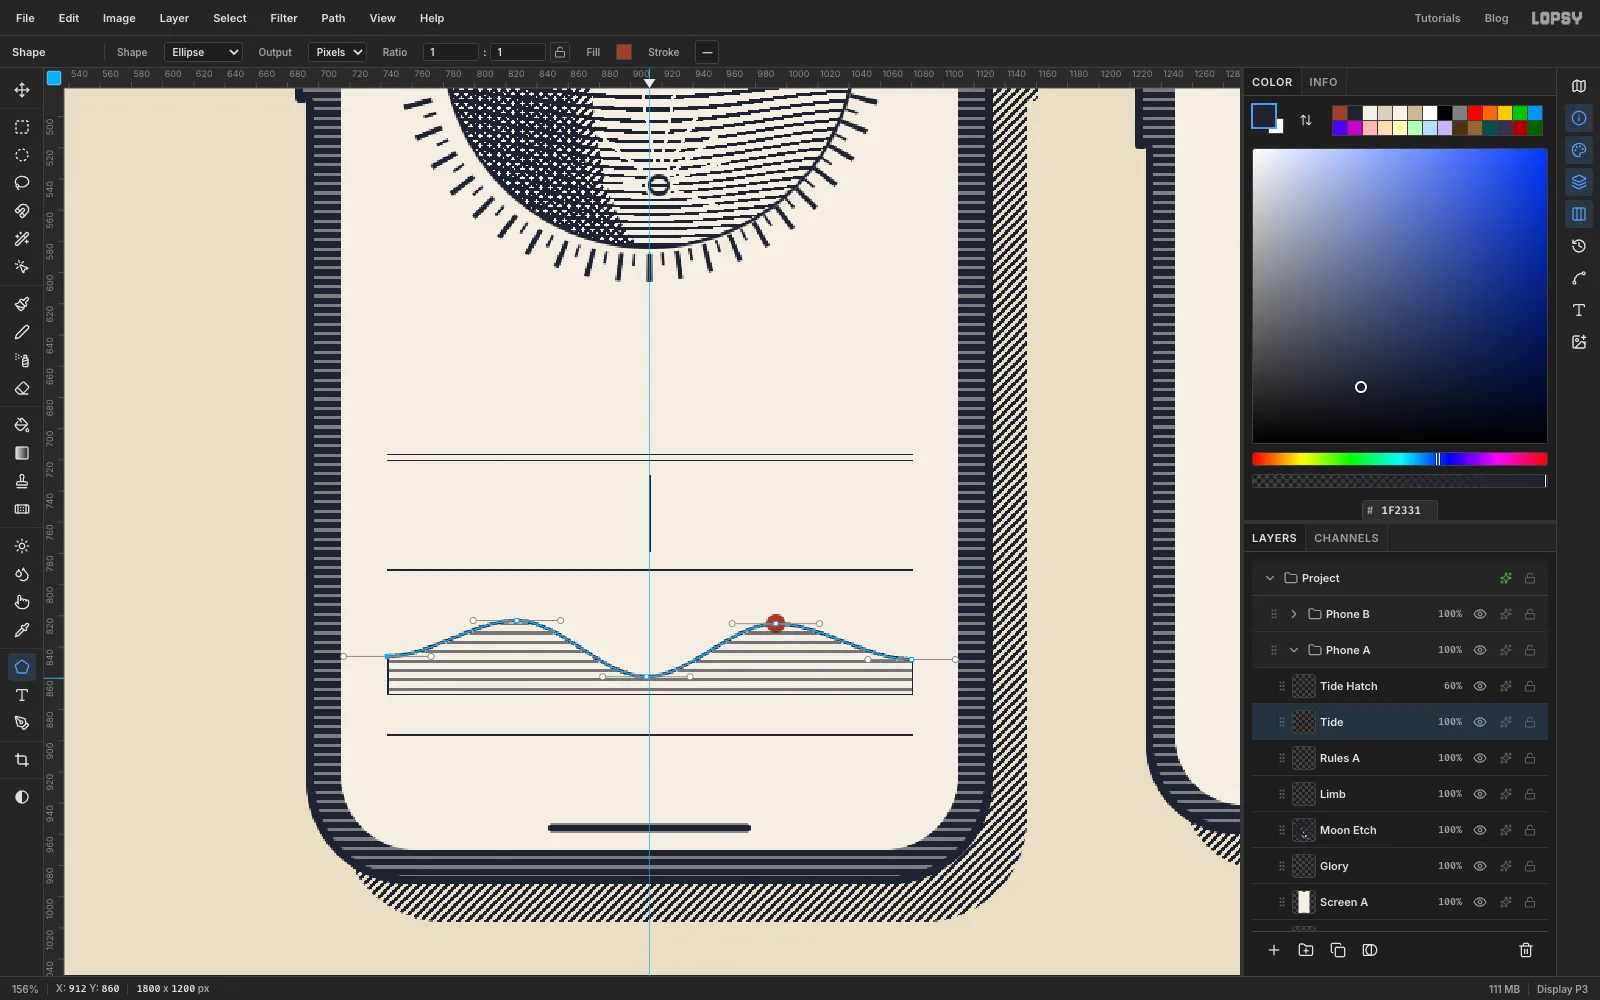Collapse the Phone A group

(x=1294, y=650)
